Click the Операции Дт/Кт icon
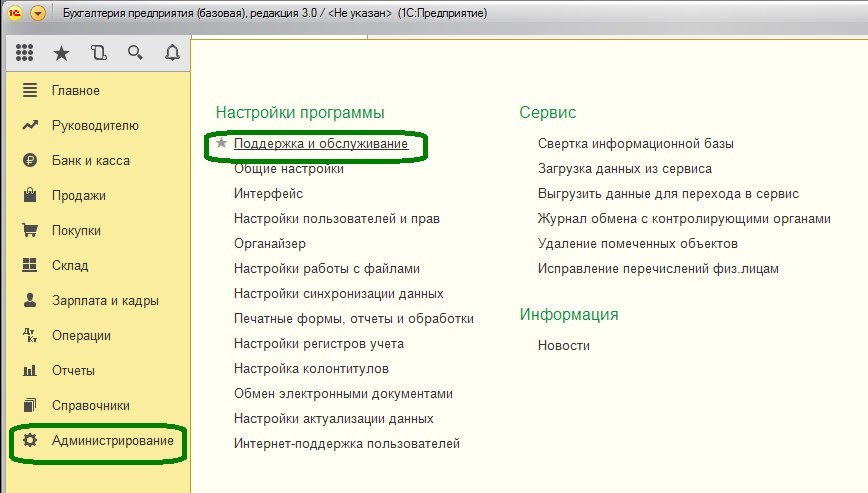 [x=30, y=335]
